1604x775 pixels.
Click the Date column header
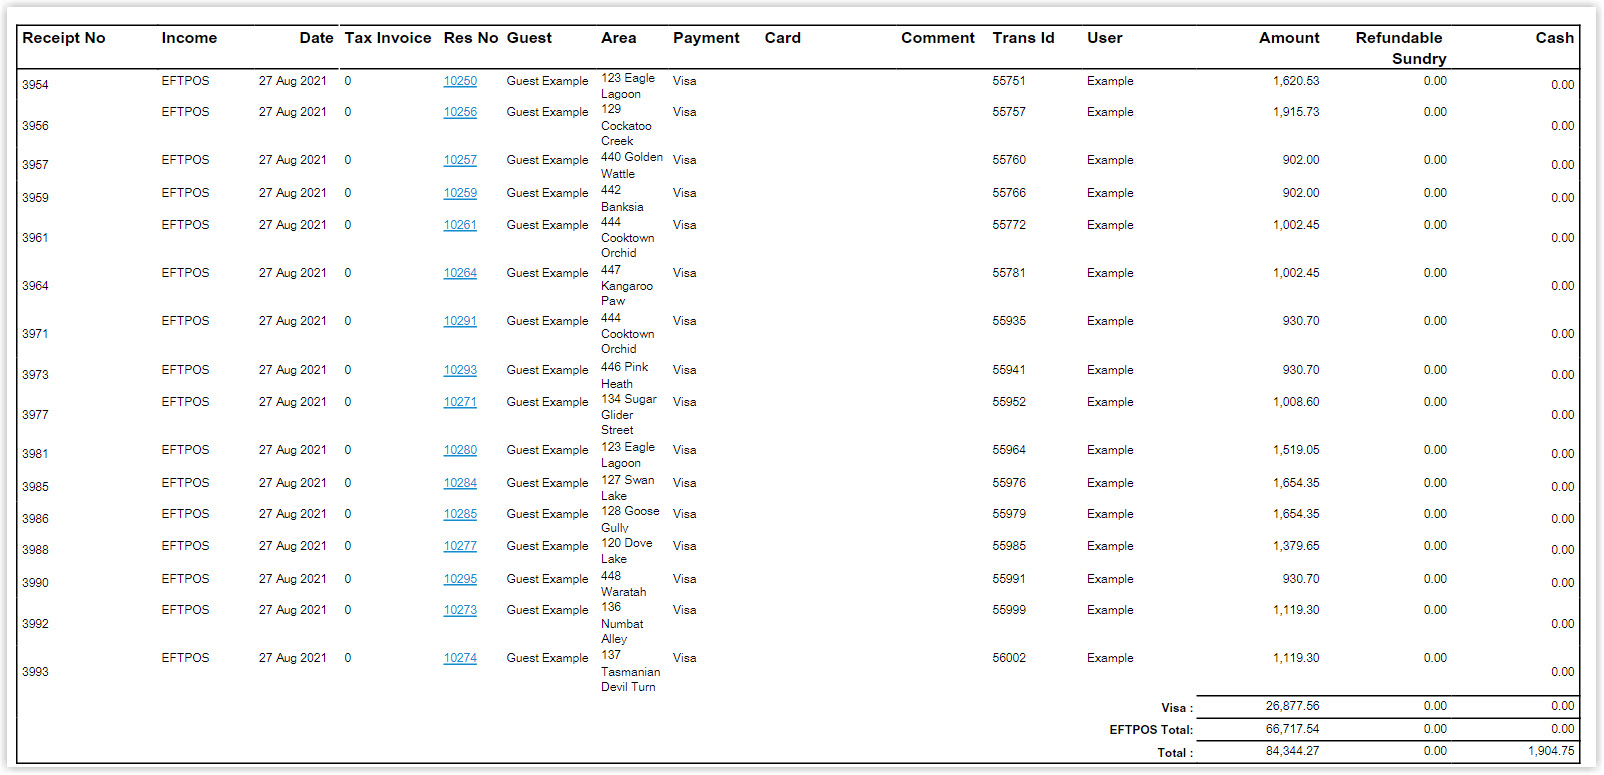316,38
